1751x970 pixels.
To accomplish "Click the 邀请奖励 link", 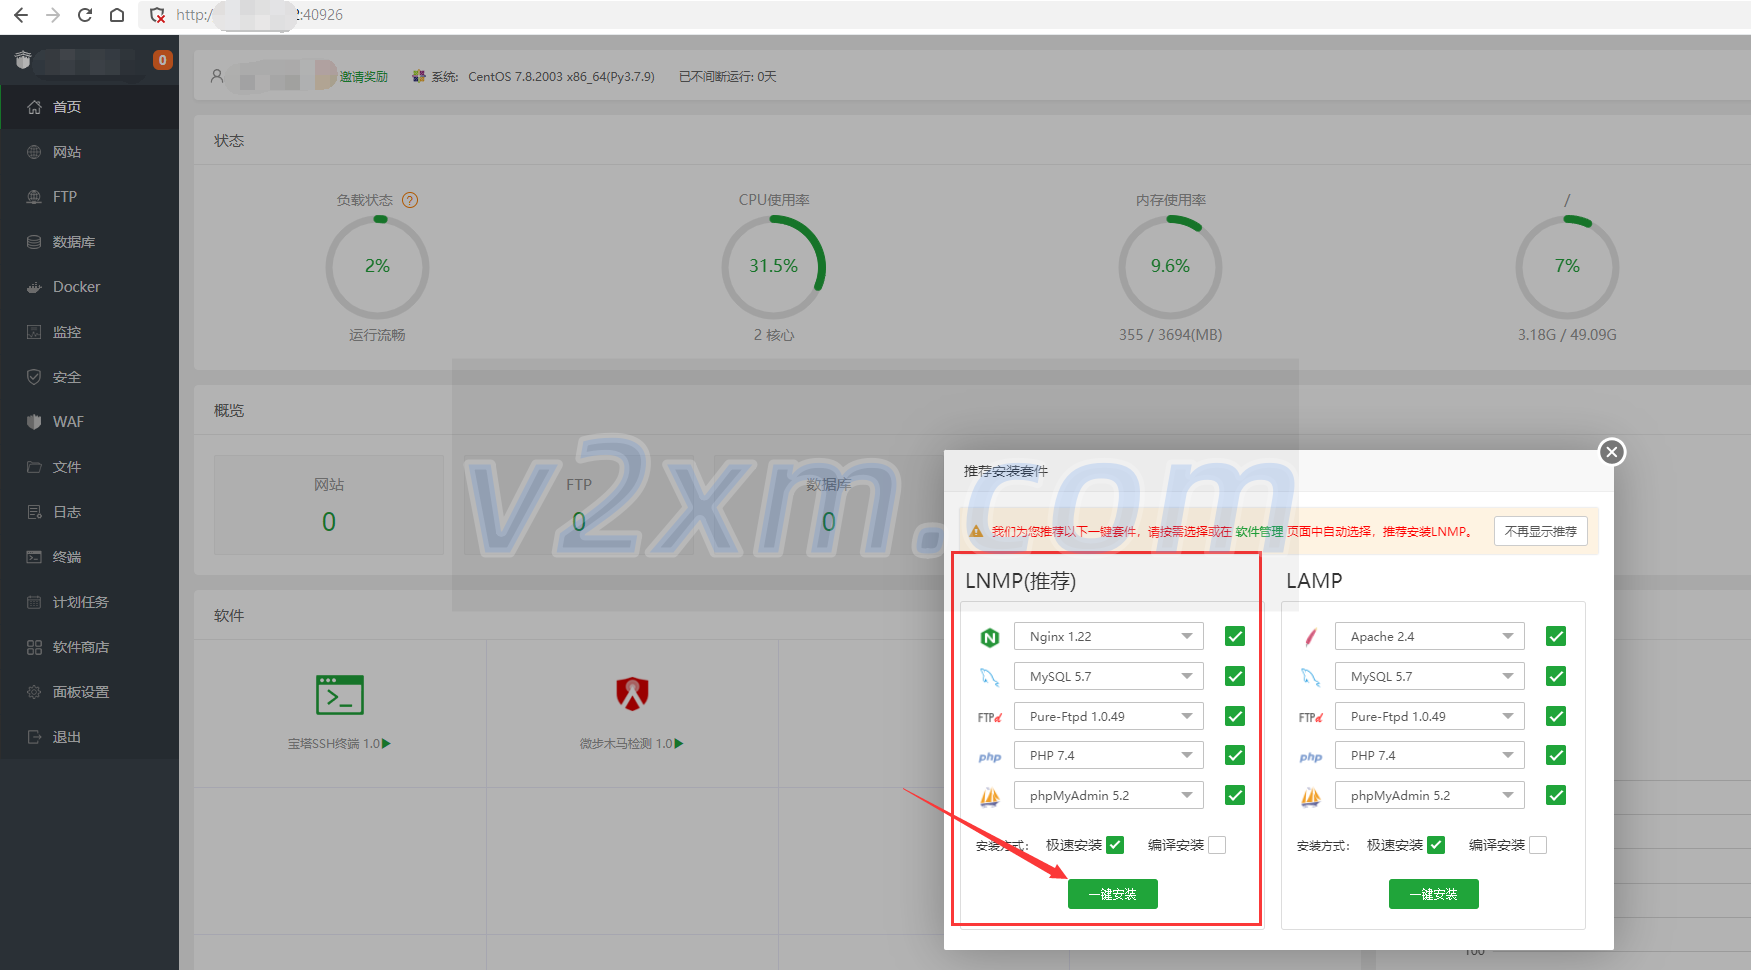I will (363, 77).
